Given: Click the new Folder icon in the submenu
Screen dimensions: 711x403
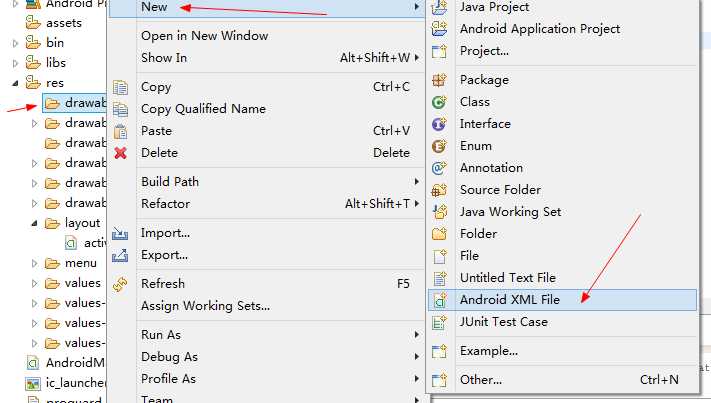Looking at the screenshot, I should 439,234.
